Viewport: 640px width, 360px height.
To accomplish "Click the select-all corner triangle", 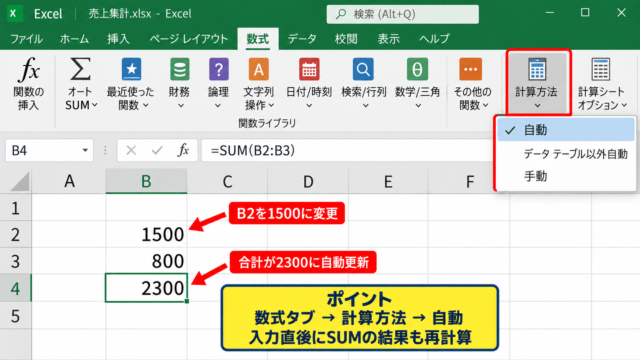I will click(x=20, y=182).
